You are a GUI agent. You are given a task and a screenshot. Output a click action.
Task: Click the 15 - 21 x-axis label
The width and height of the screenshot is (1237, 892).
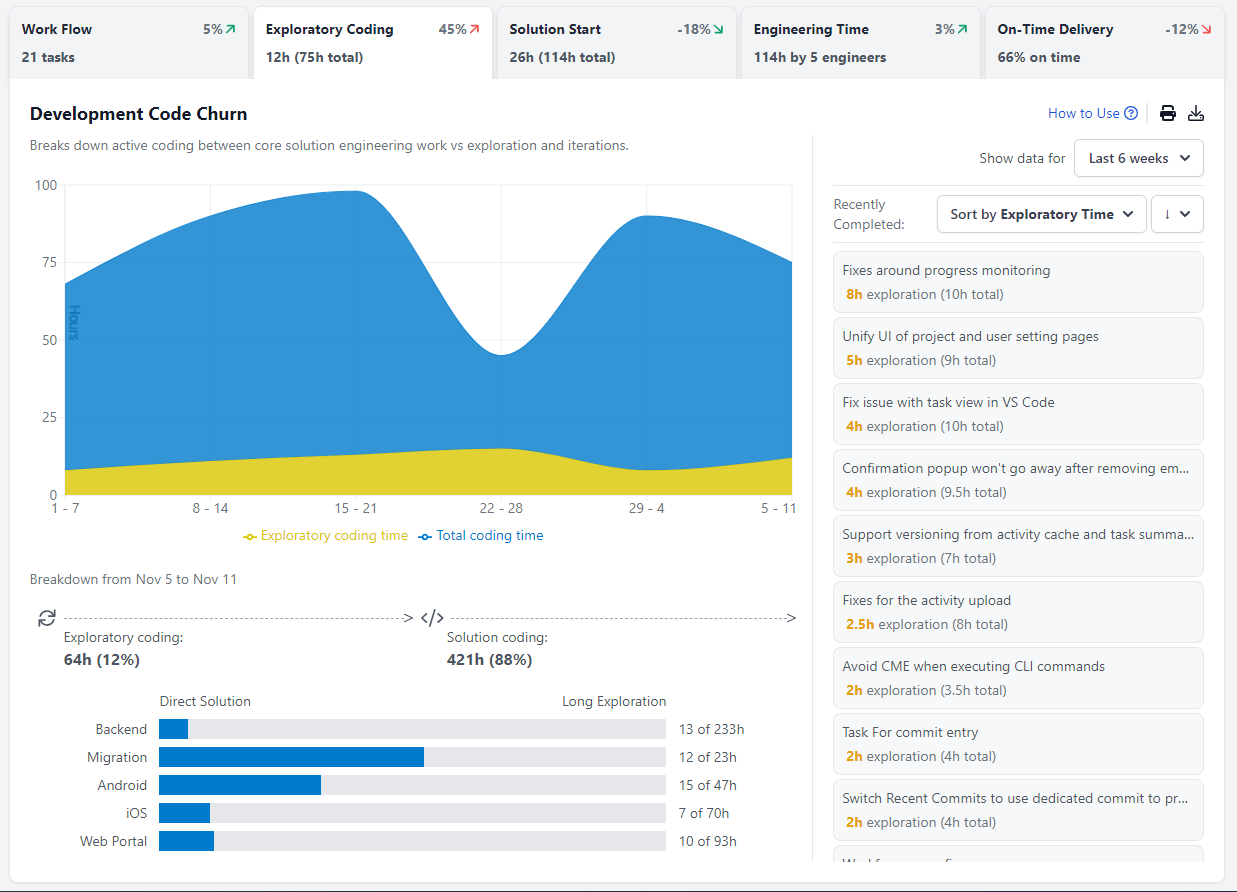356,508
